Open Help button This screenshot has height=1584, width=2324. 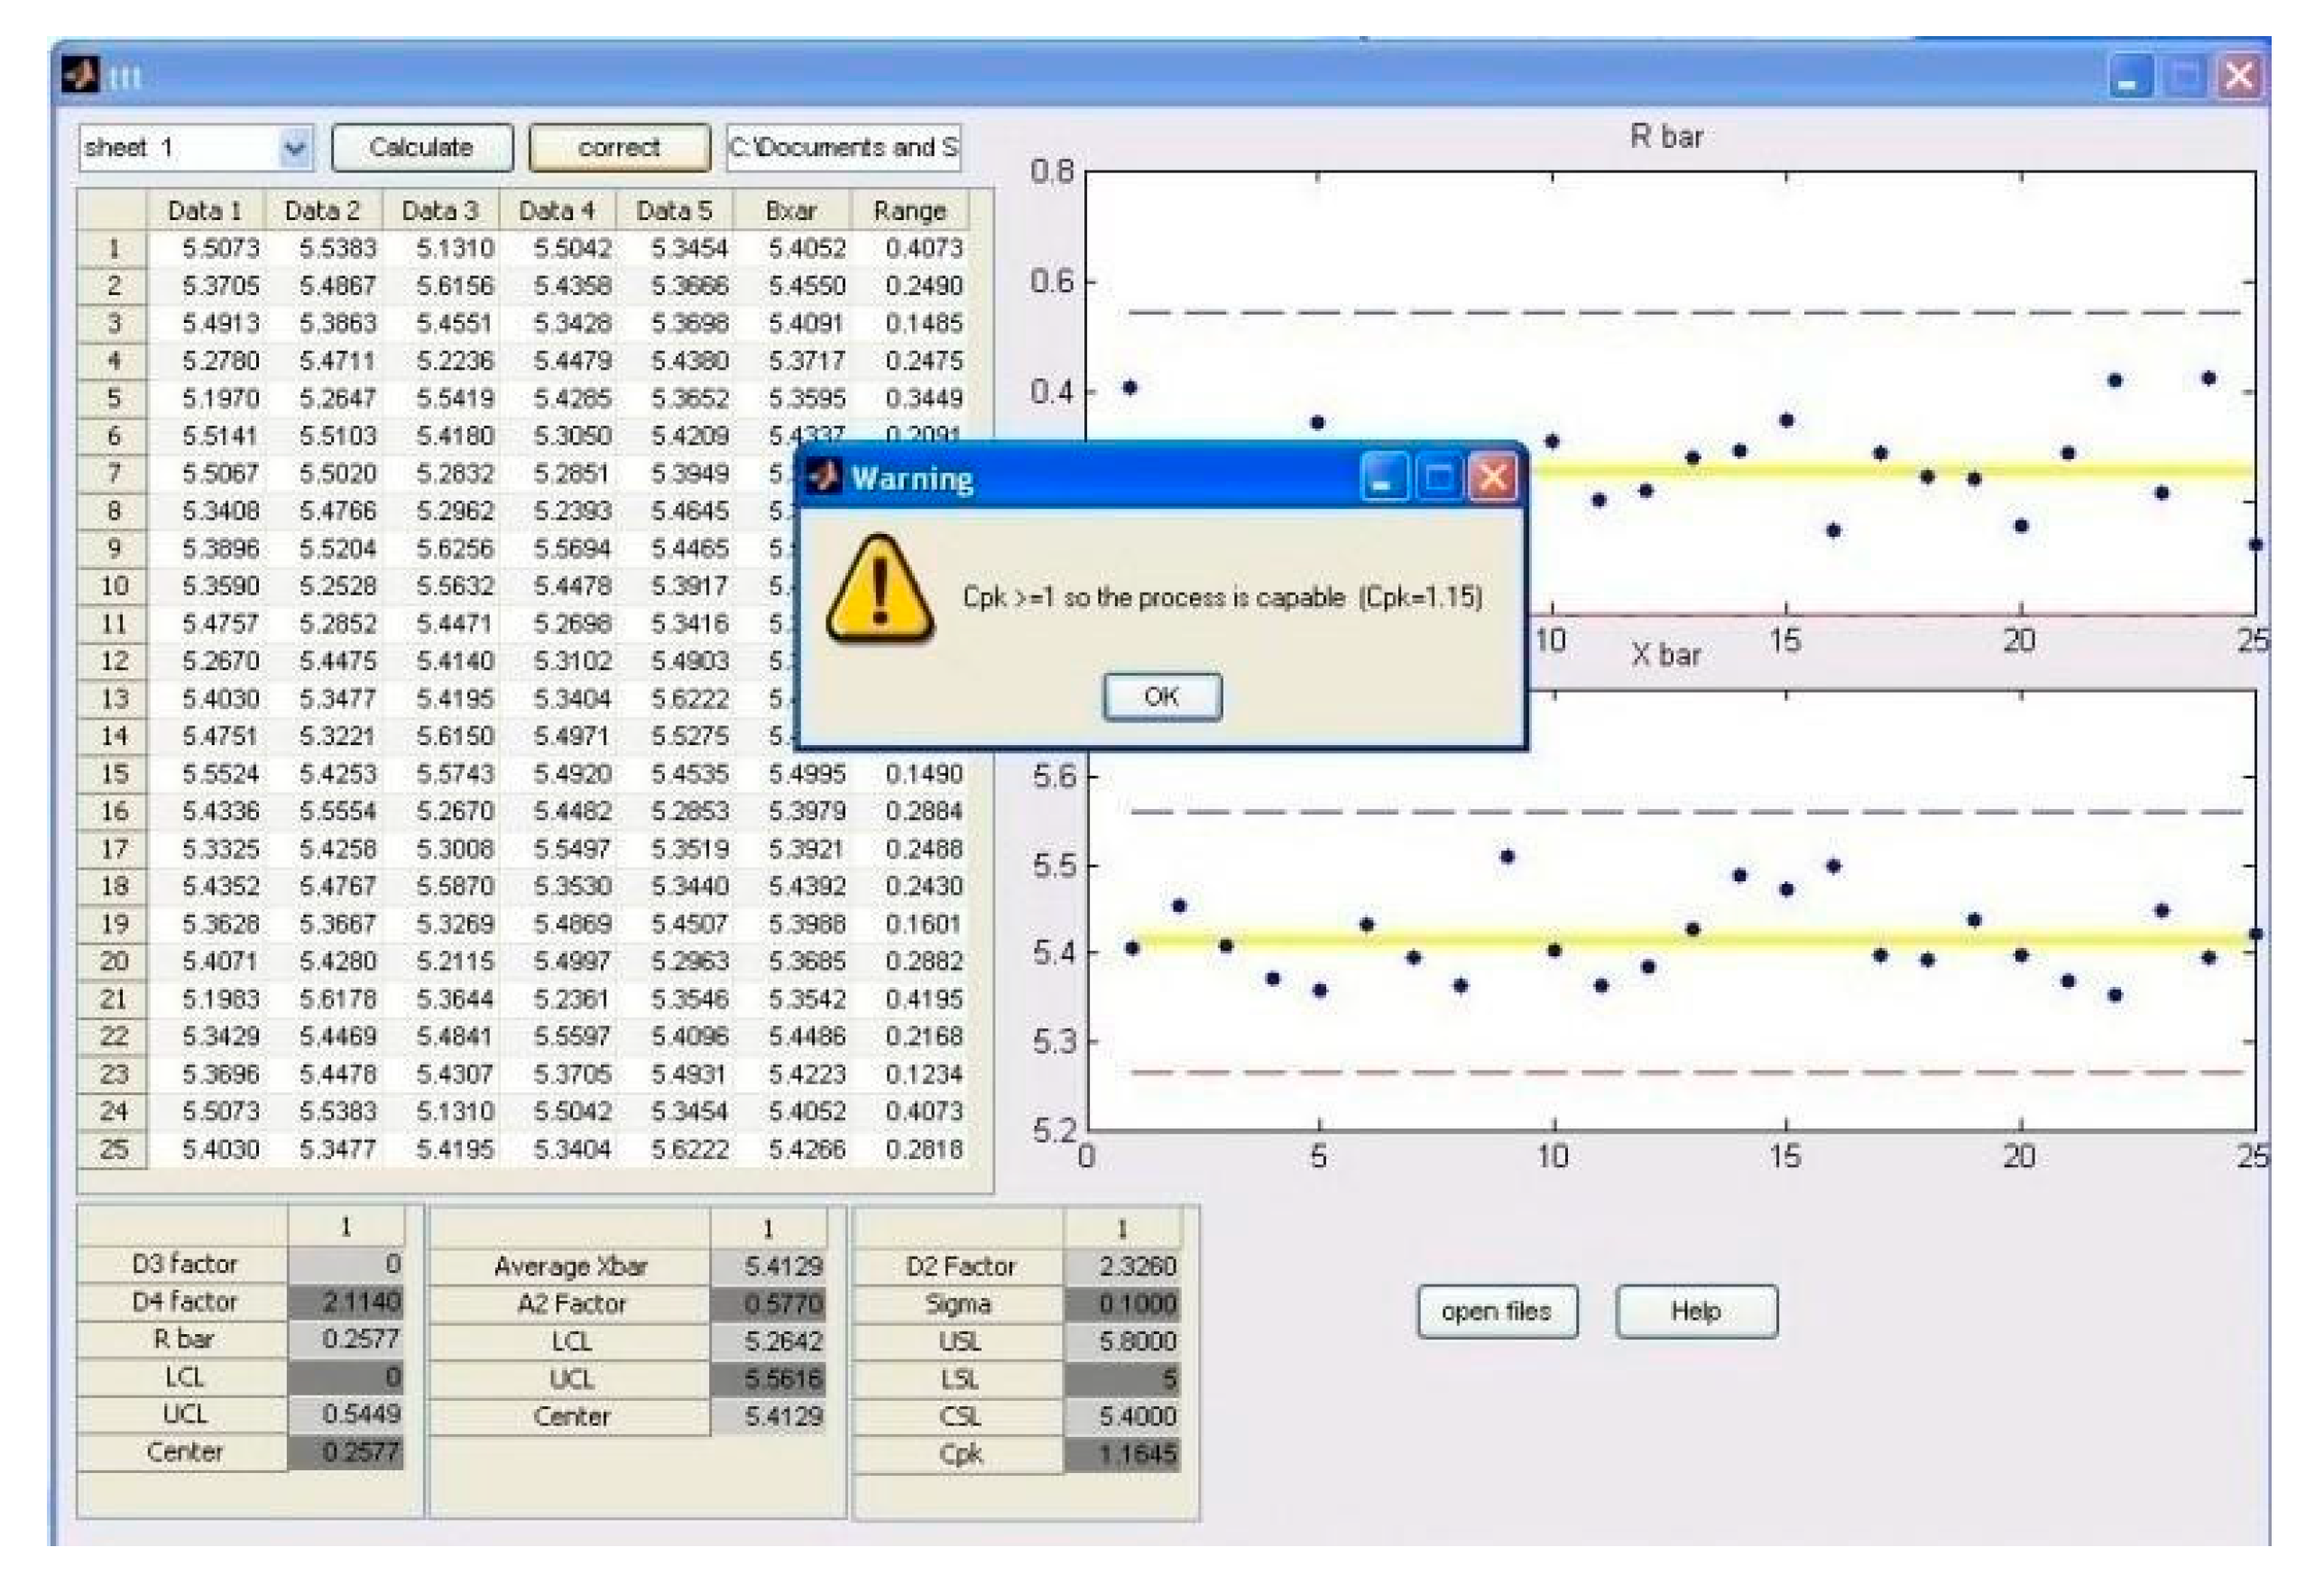(x=1696, y=1310)
